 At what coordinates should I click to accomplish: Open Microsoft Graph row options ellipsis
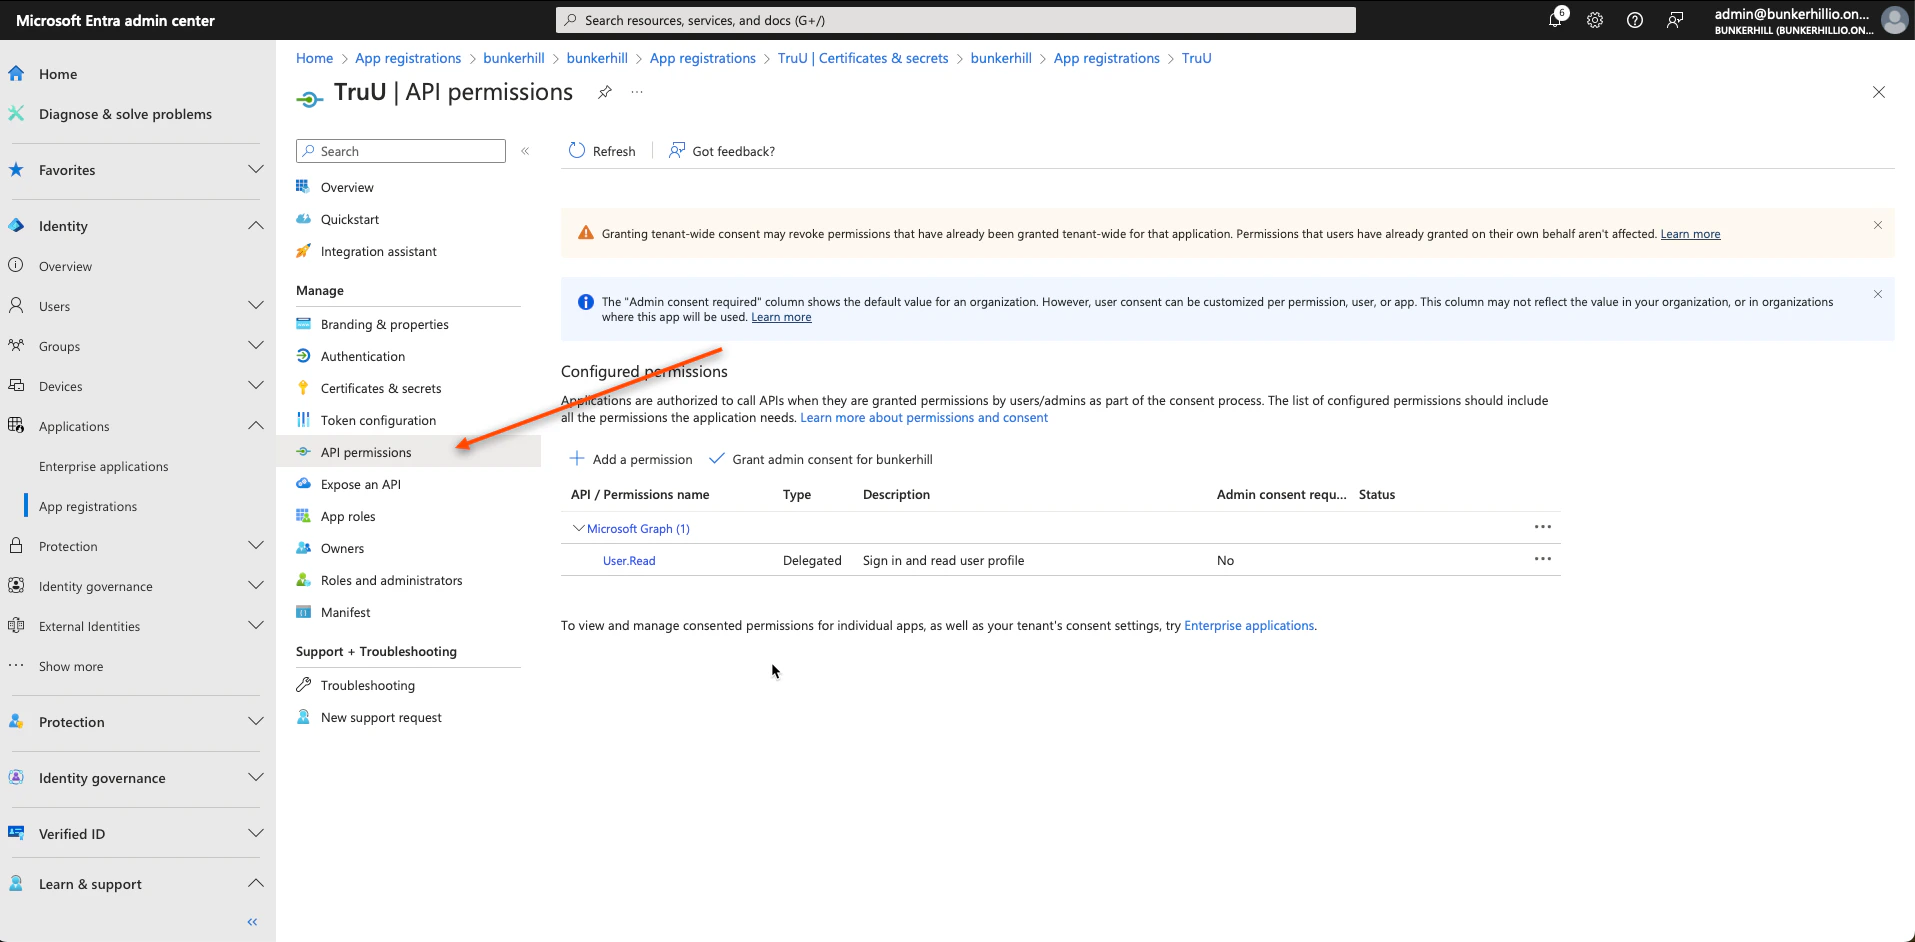click(1543, 527)
